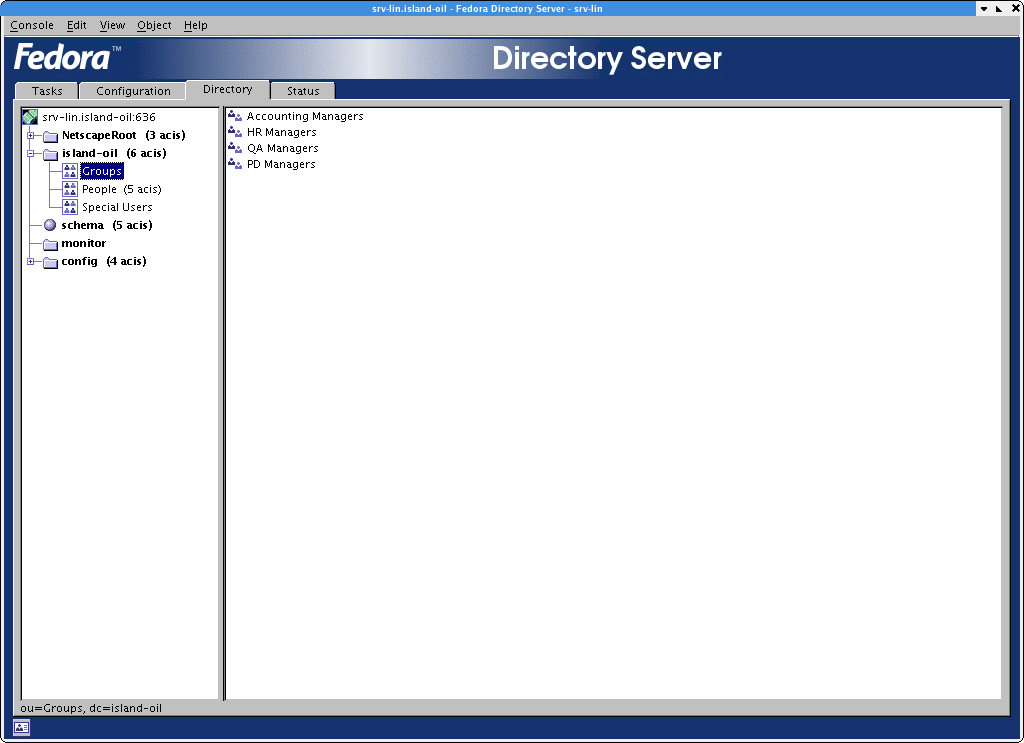Click the HR Managers group icon
Screen dimensions: 1024x743
(235, 132)
